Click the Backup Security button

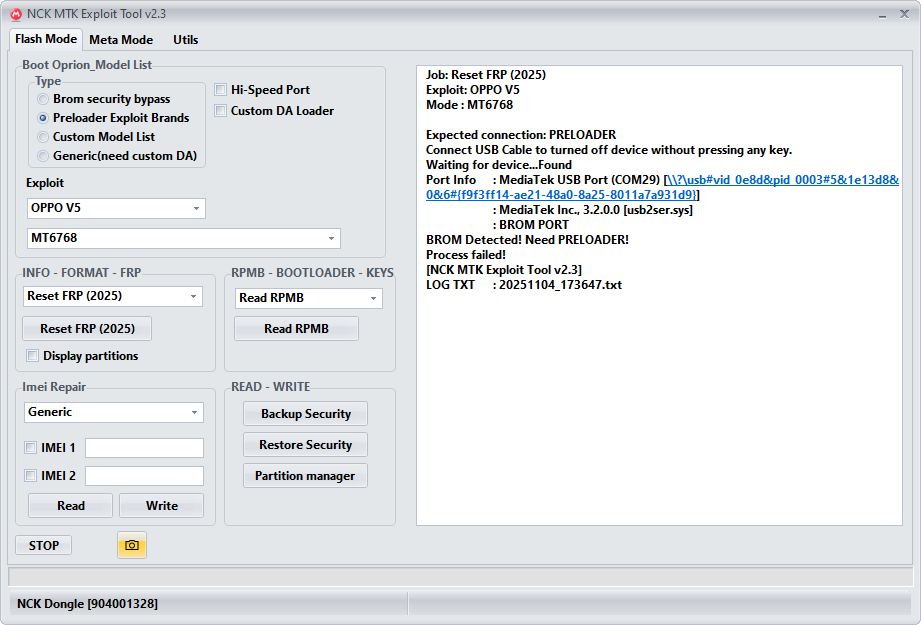tap(305, 414)
